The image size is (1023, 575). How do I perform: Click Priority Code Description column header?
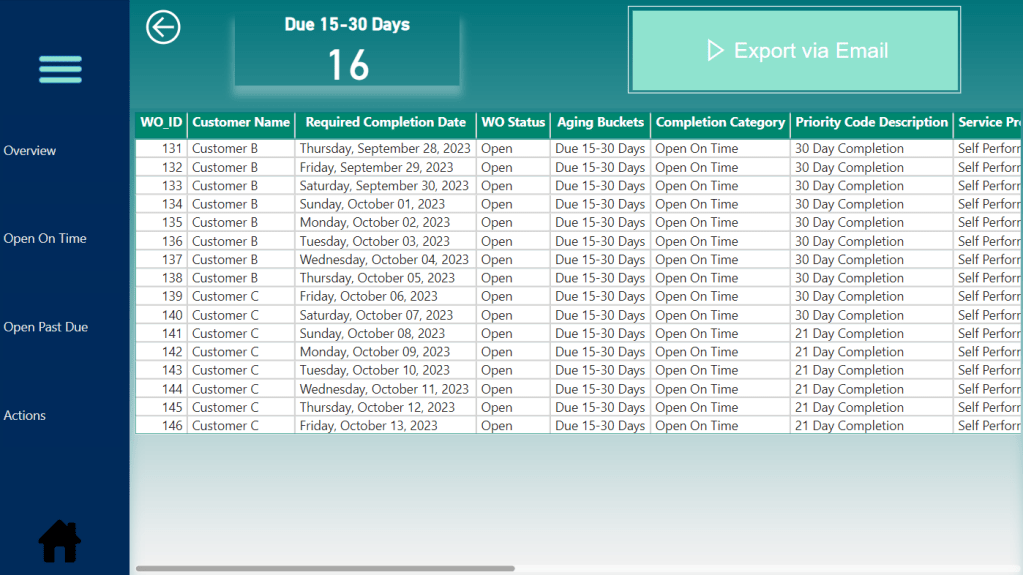click(871, 123)
